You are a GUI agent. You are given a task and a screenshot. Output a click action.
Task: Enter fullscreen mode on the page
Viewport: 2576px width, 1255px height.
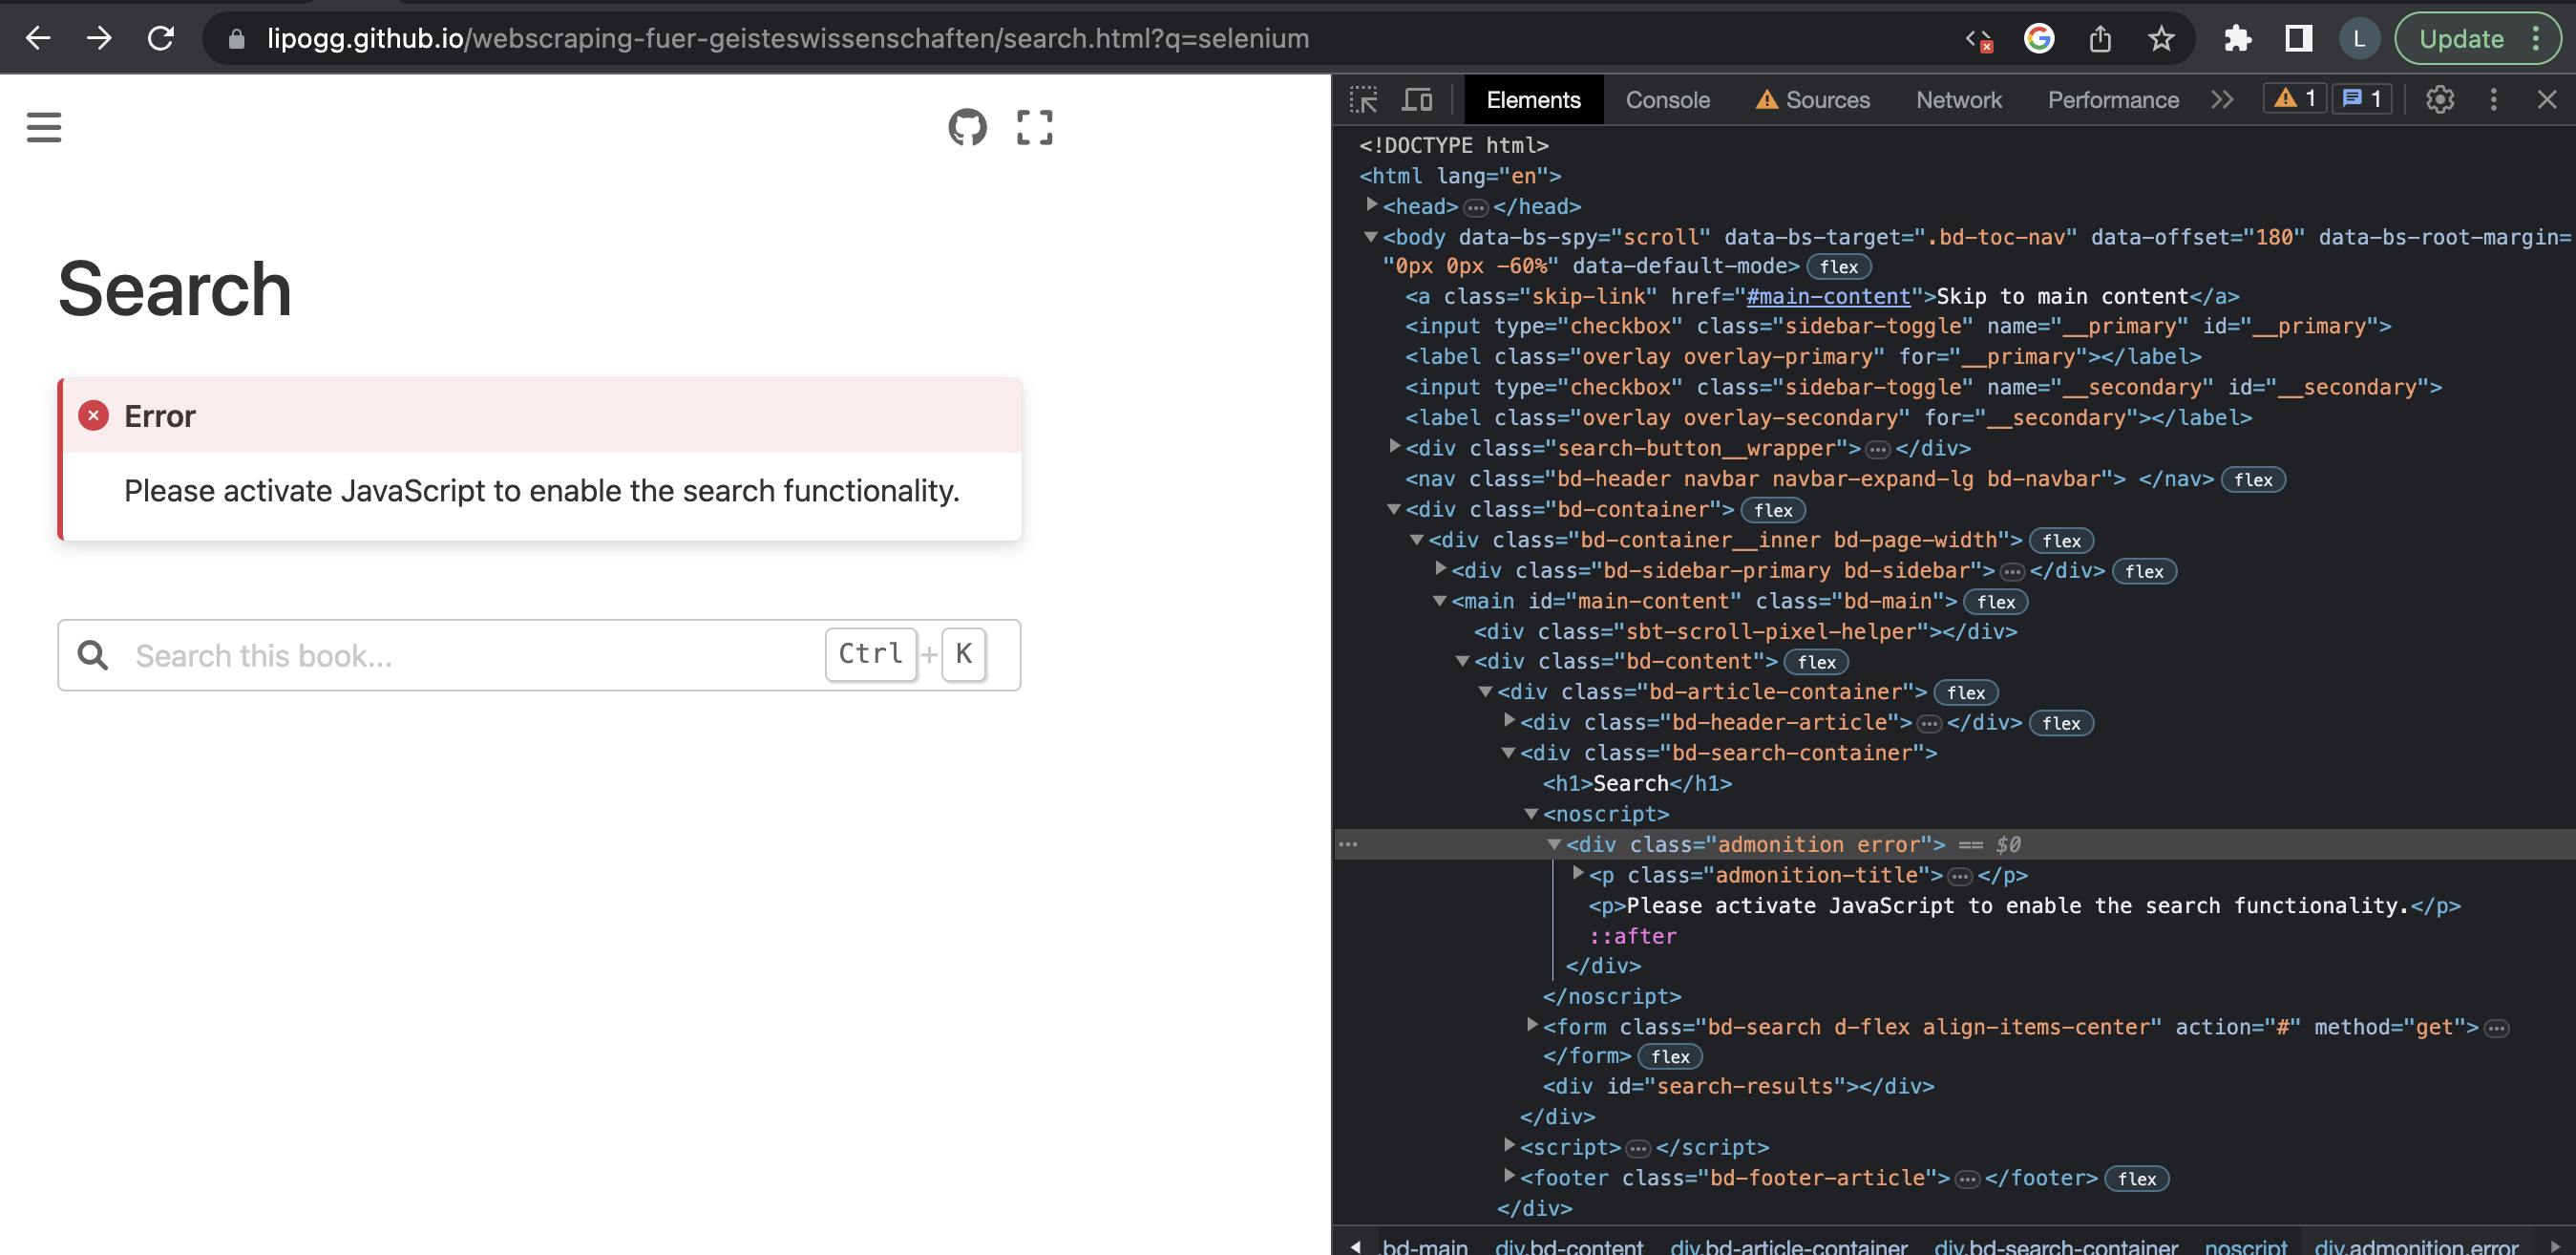pos(1034,127)
